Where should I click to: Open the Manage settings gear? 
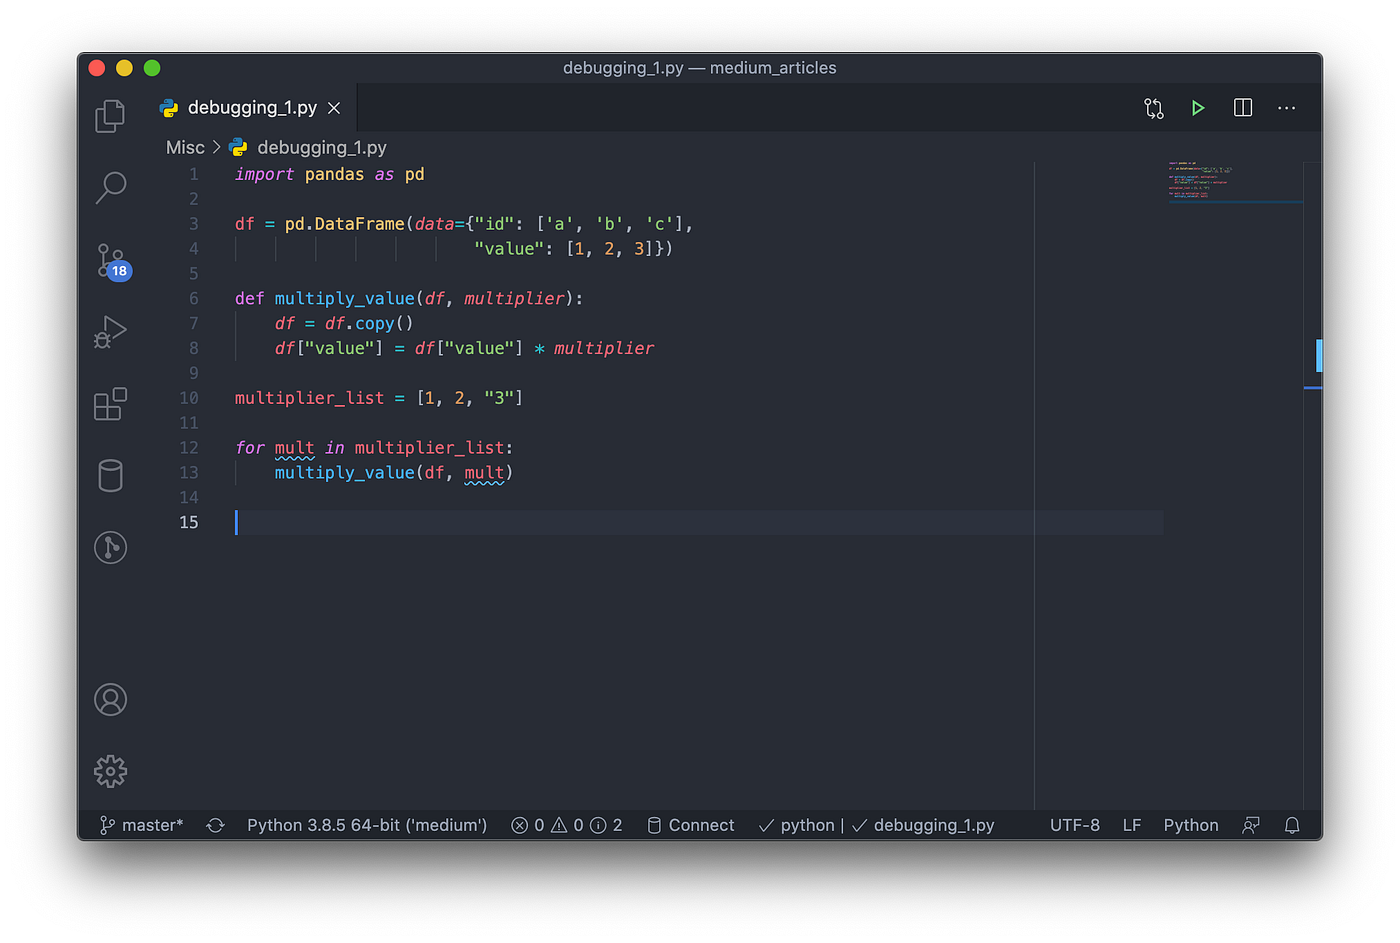110,770
